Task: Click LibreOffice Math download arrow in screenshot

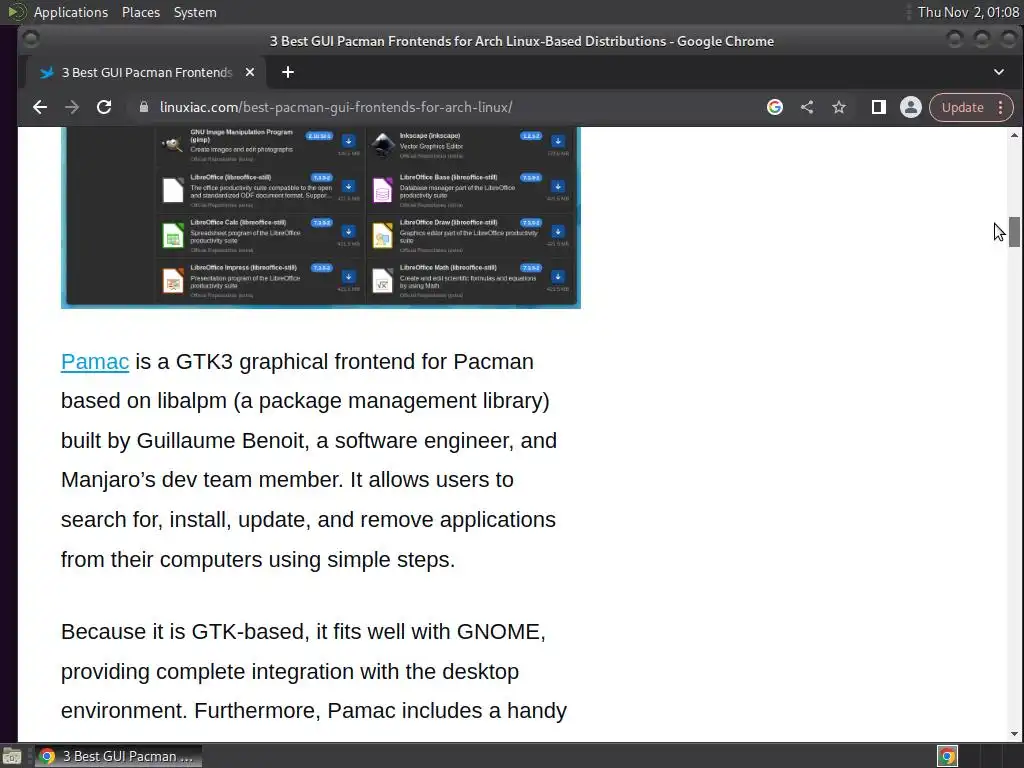Action: point(558,277)
